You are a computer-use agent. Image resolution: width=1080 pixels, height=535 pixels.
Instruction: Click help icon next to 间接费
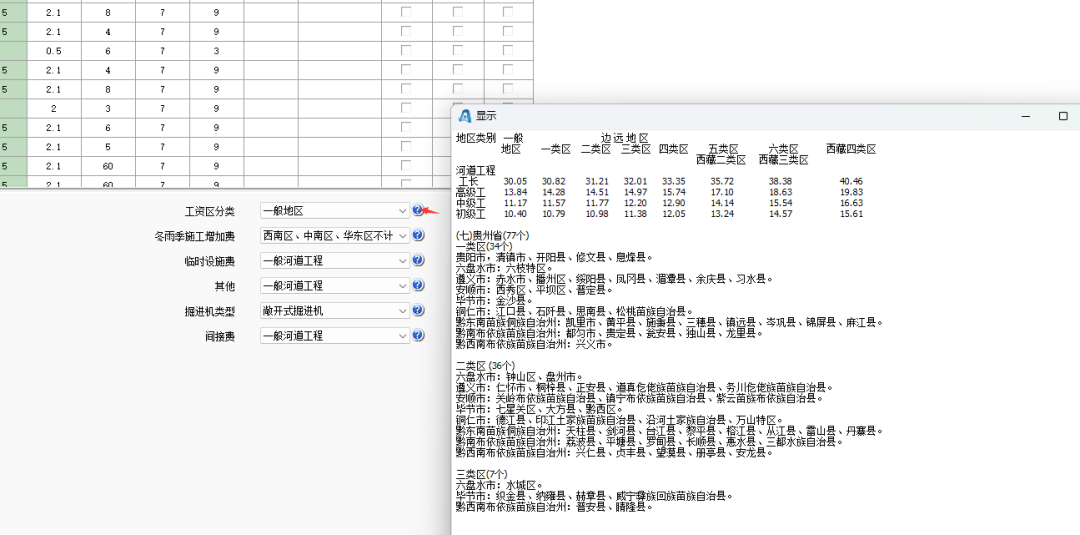tap(418, 336)
